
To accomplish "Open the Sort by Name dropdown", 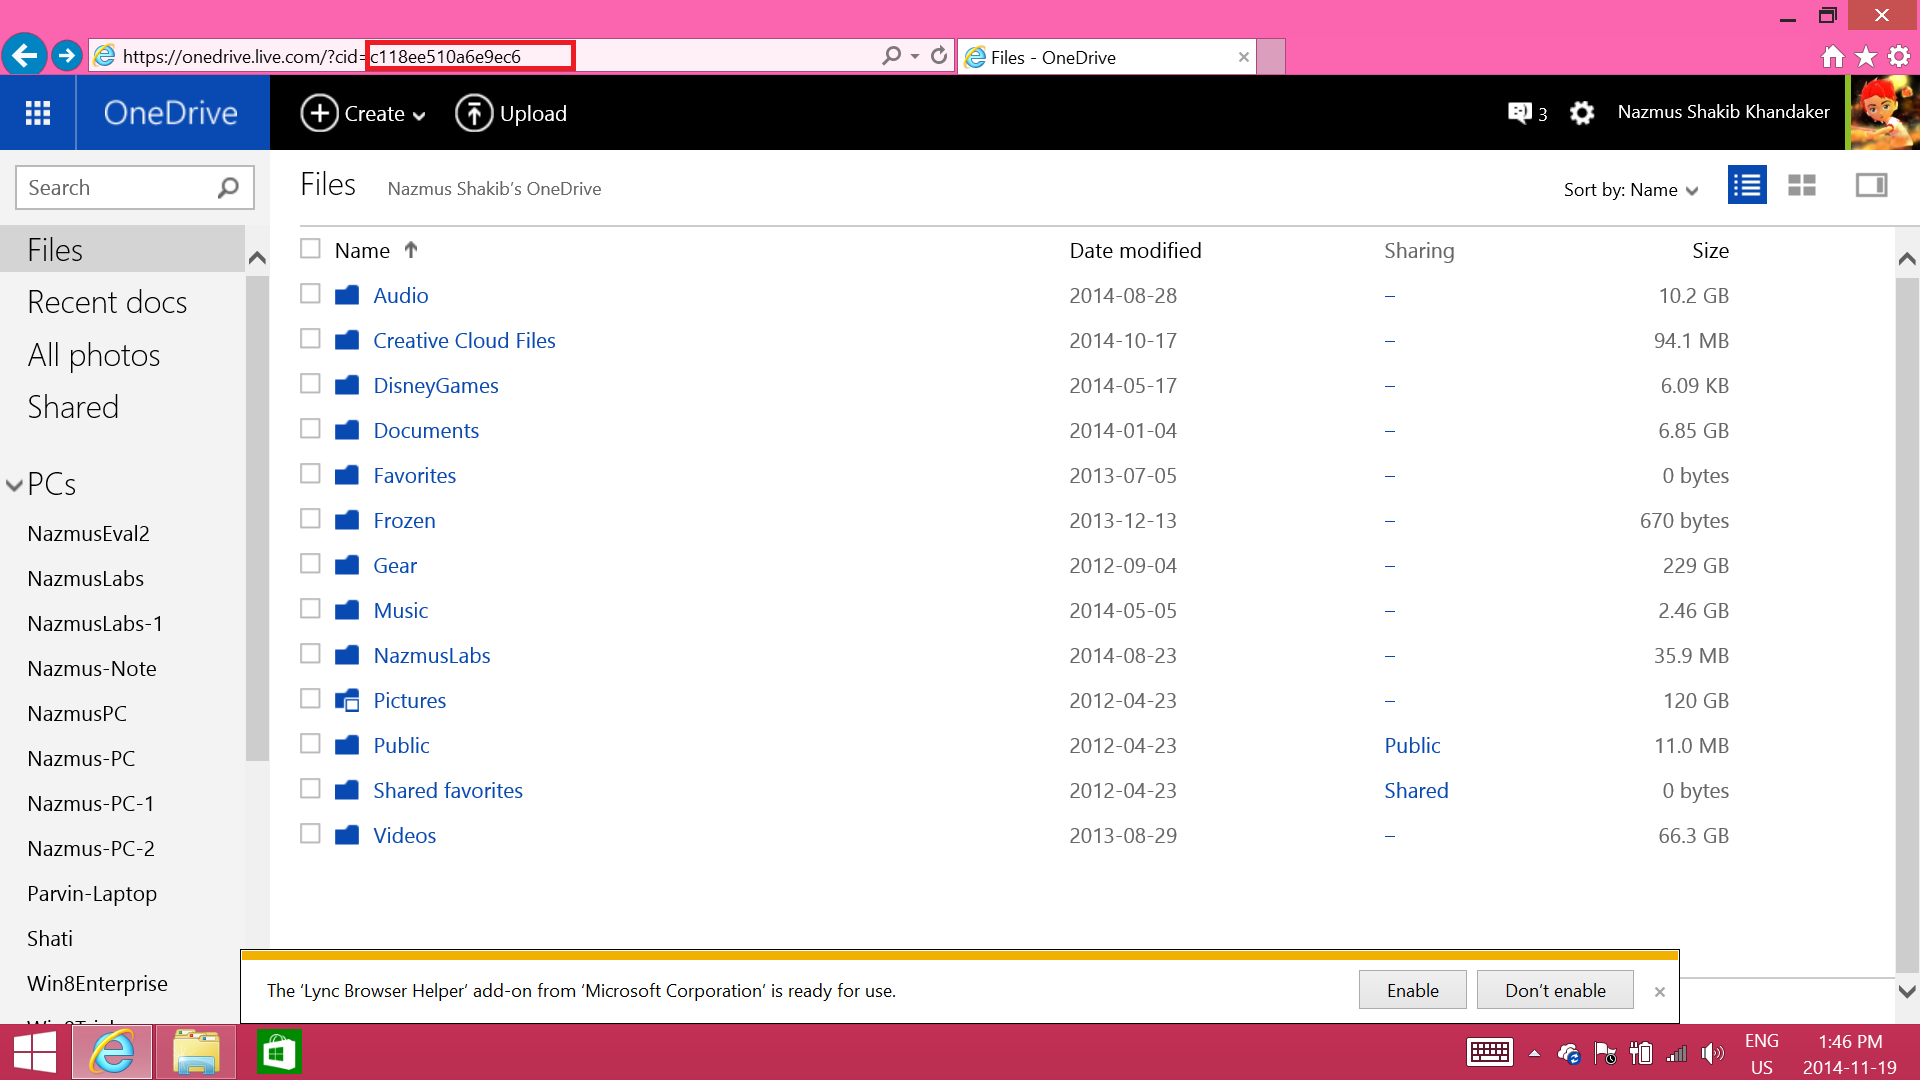I will tap(1630, 189).
